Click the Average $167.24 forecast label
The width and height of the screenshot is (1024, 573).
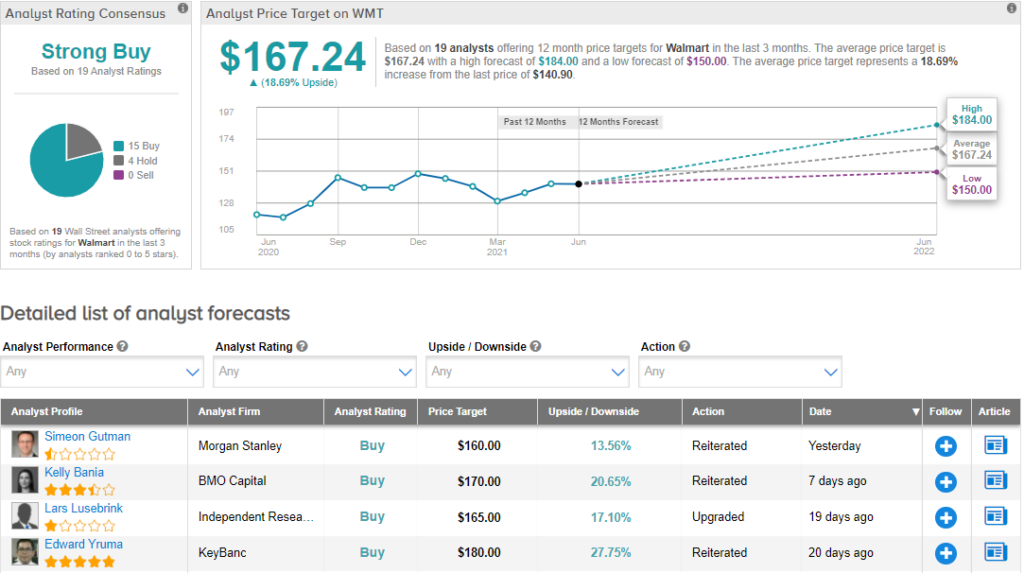click(972, 150)
